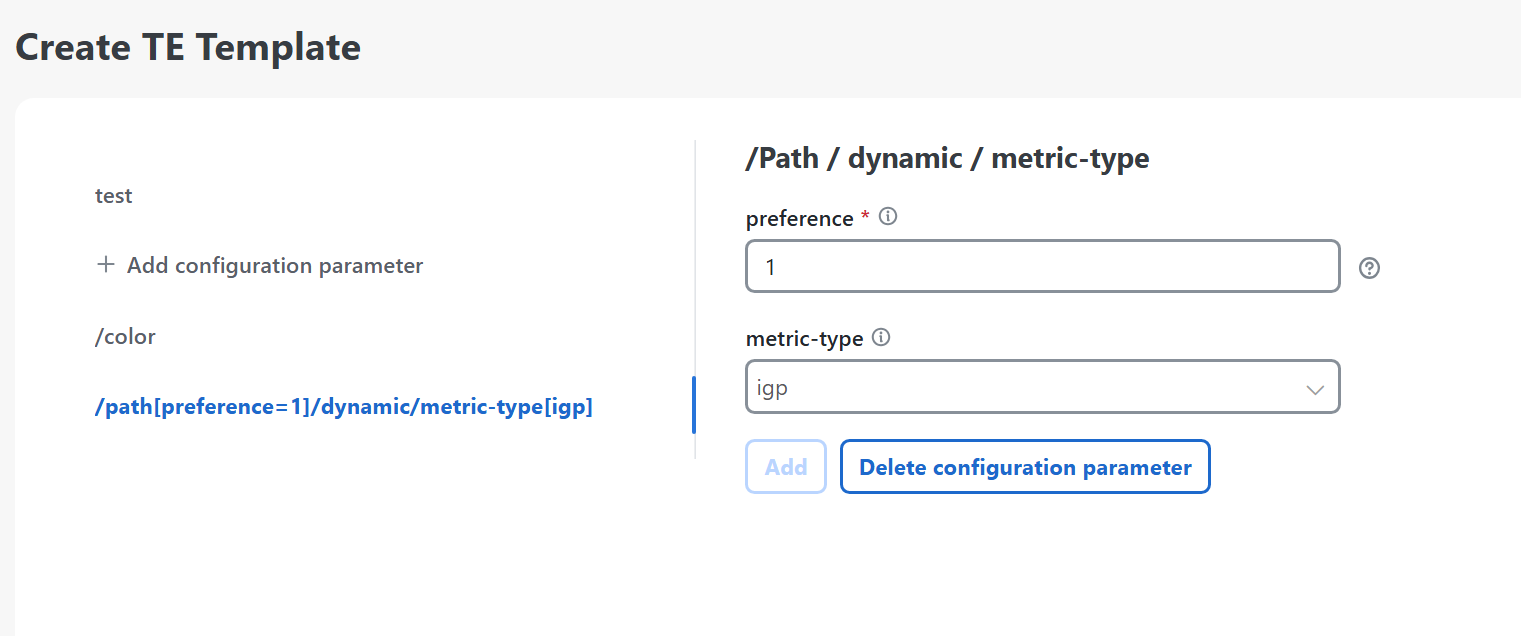Select the /color parameter entry

[x=126, y=337]
